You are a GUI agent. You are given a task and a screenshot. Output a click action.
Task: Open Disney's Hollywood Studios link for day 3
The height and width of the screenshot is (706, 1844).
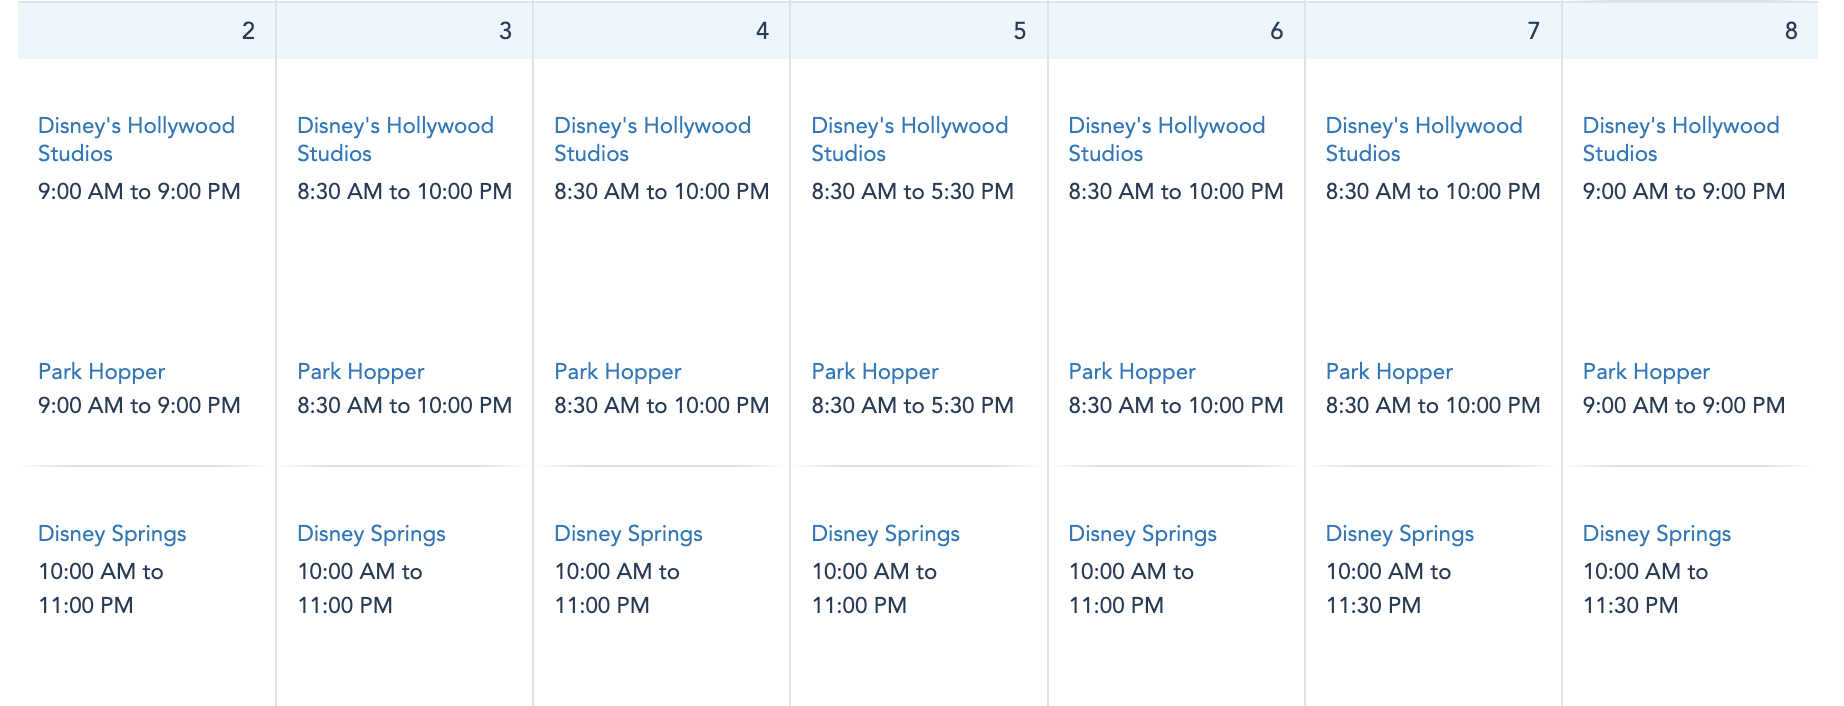(395, 139)
